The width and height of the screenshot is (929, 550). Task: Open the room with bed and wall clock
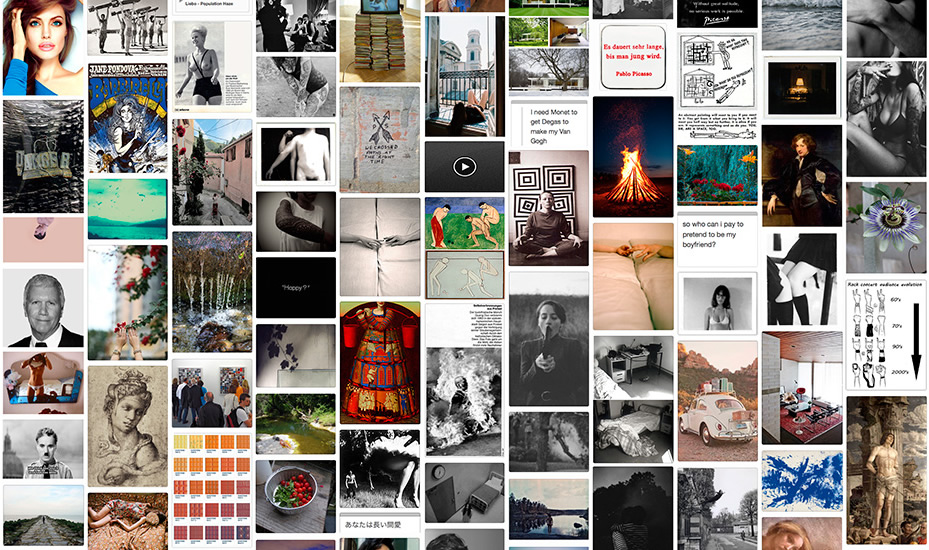click(464, 493)
